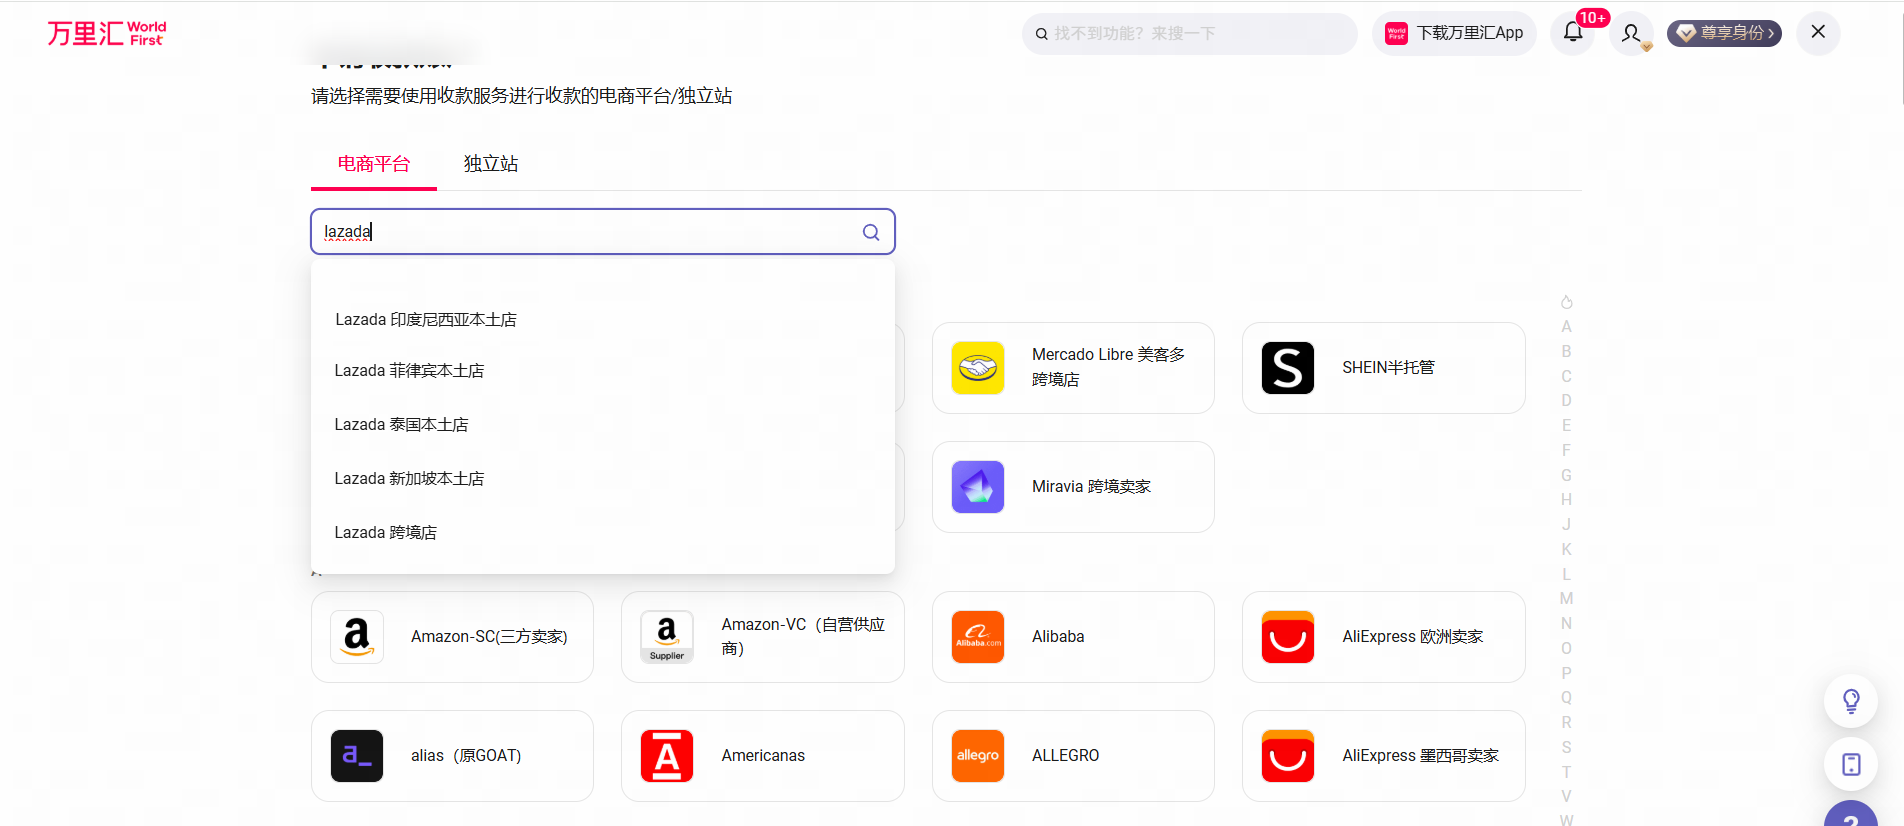This screenshot has width=1904, height=826.
Task: Open the user account profile icon
Action: tap(1631, 33)
